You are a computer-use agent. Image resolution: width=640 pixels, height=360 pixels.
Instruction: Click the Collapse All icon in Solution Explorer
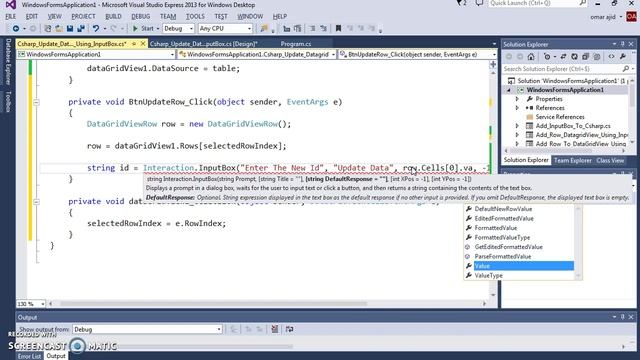pos(585,57)
